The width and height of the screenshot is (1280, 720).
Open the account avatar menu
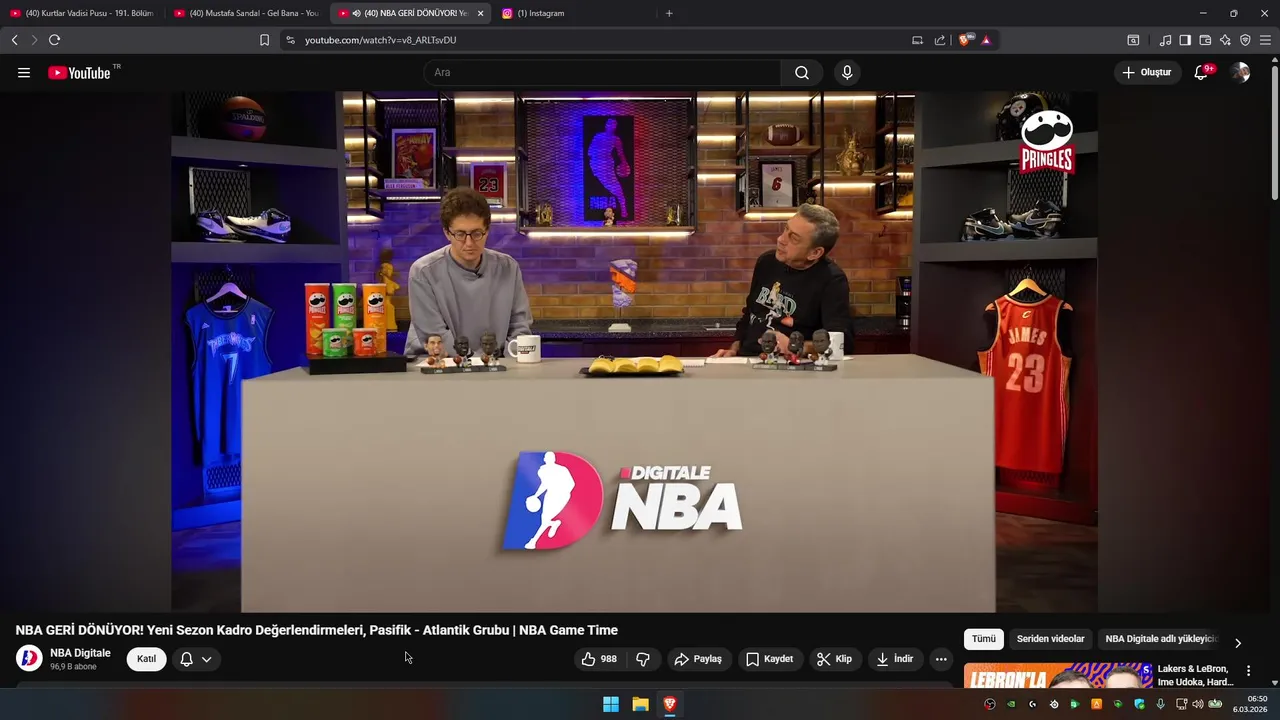point(1240,73)
